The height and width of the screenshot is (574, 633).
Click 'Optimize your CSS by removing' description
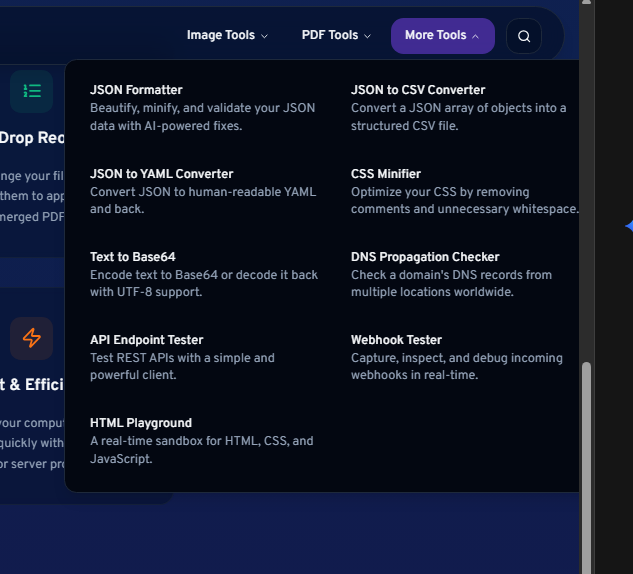pos(465,200)
